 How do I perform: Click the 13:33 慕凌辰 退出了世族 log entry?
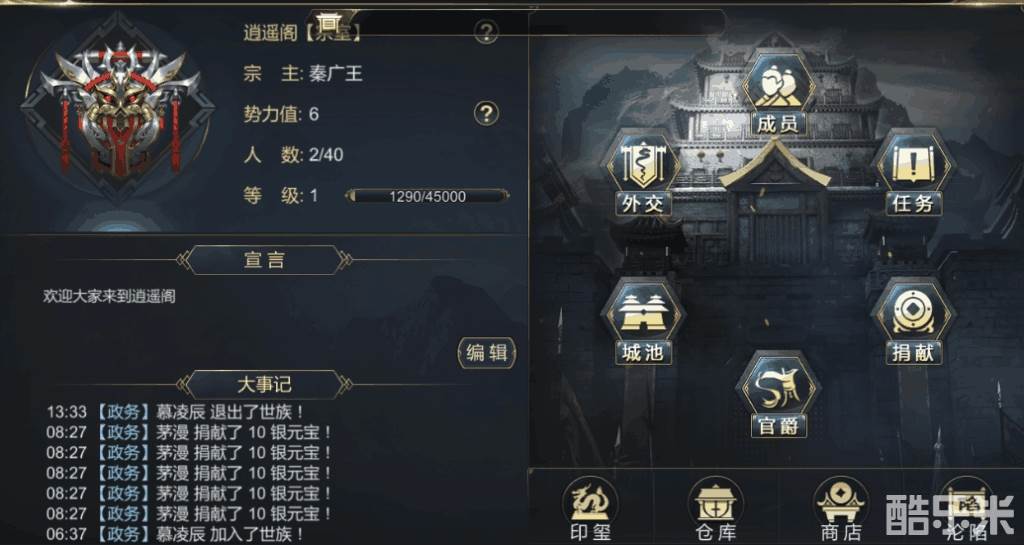click(175, 412)
